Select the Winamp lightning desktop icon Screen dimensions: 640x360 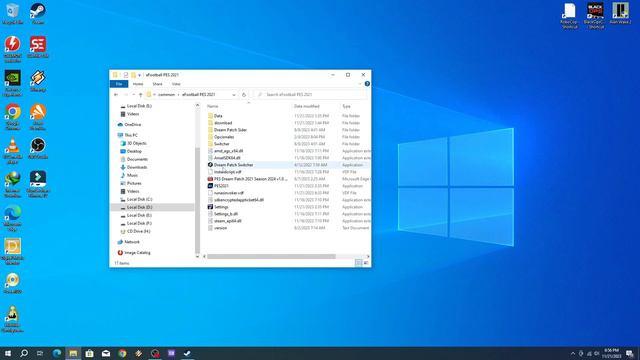[x=38, y=80]
